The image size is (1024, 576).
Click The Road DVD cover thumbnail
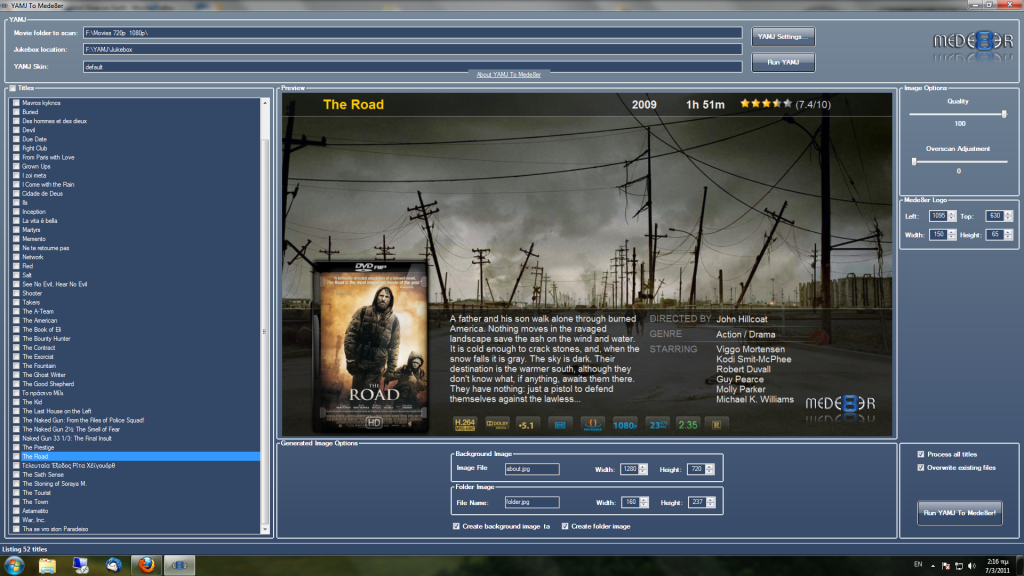[x=372, y=345]
